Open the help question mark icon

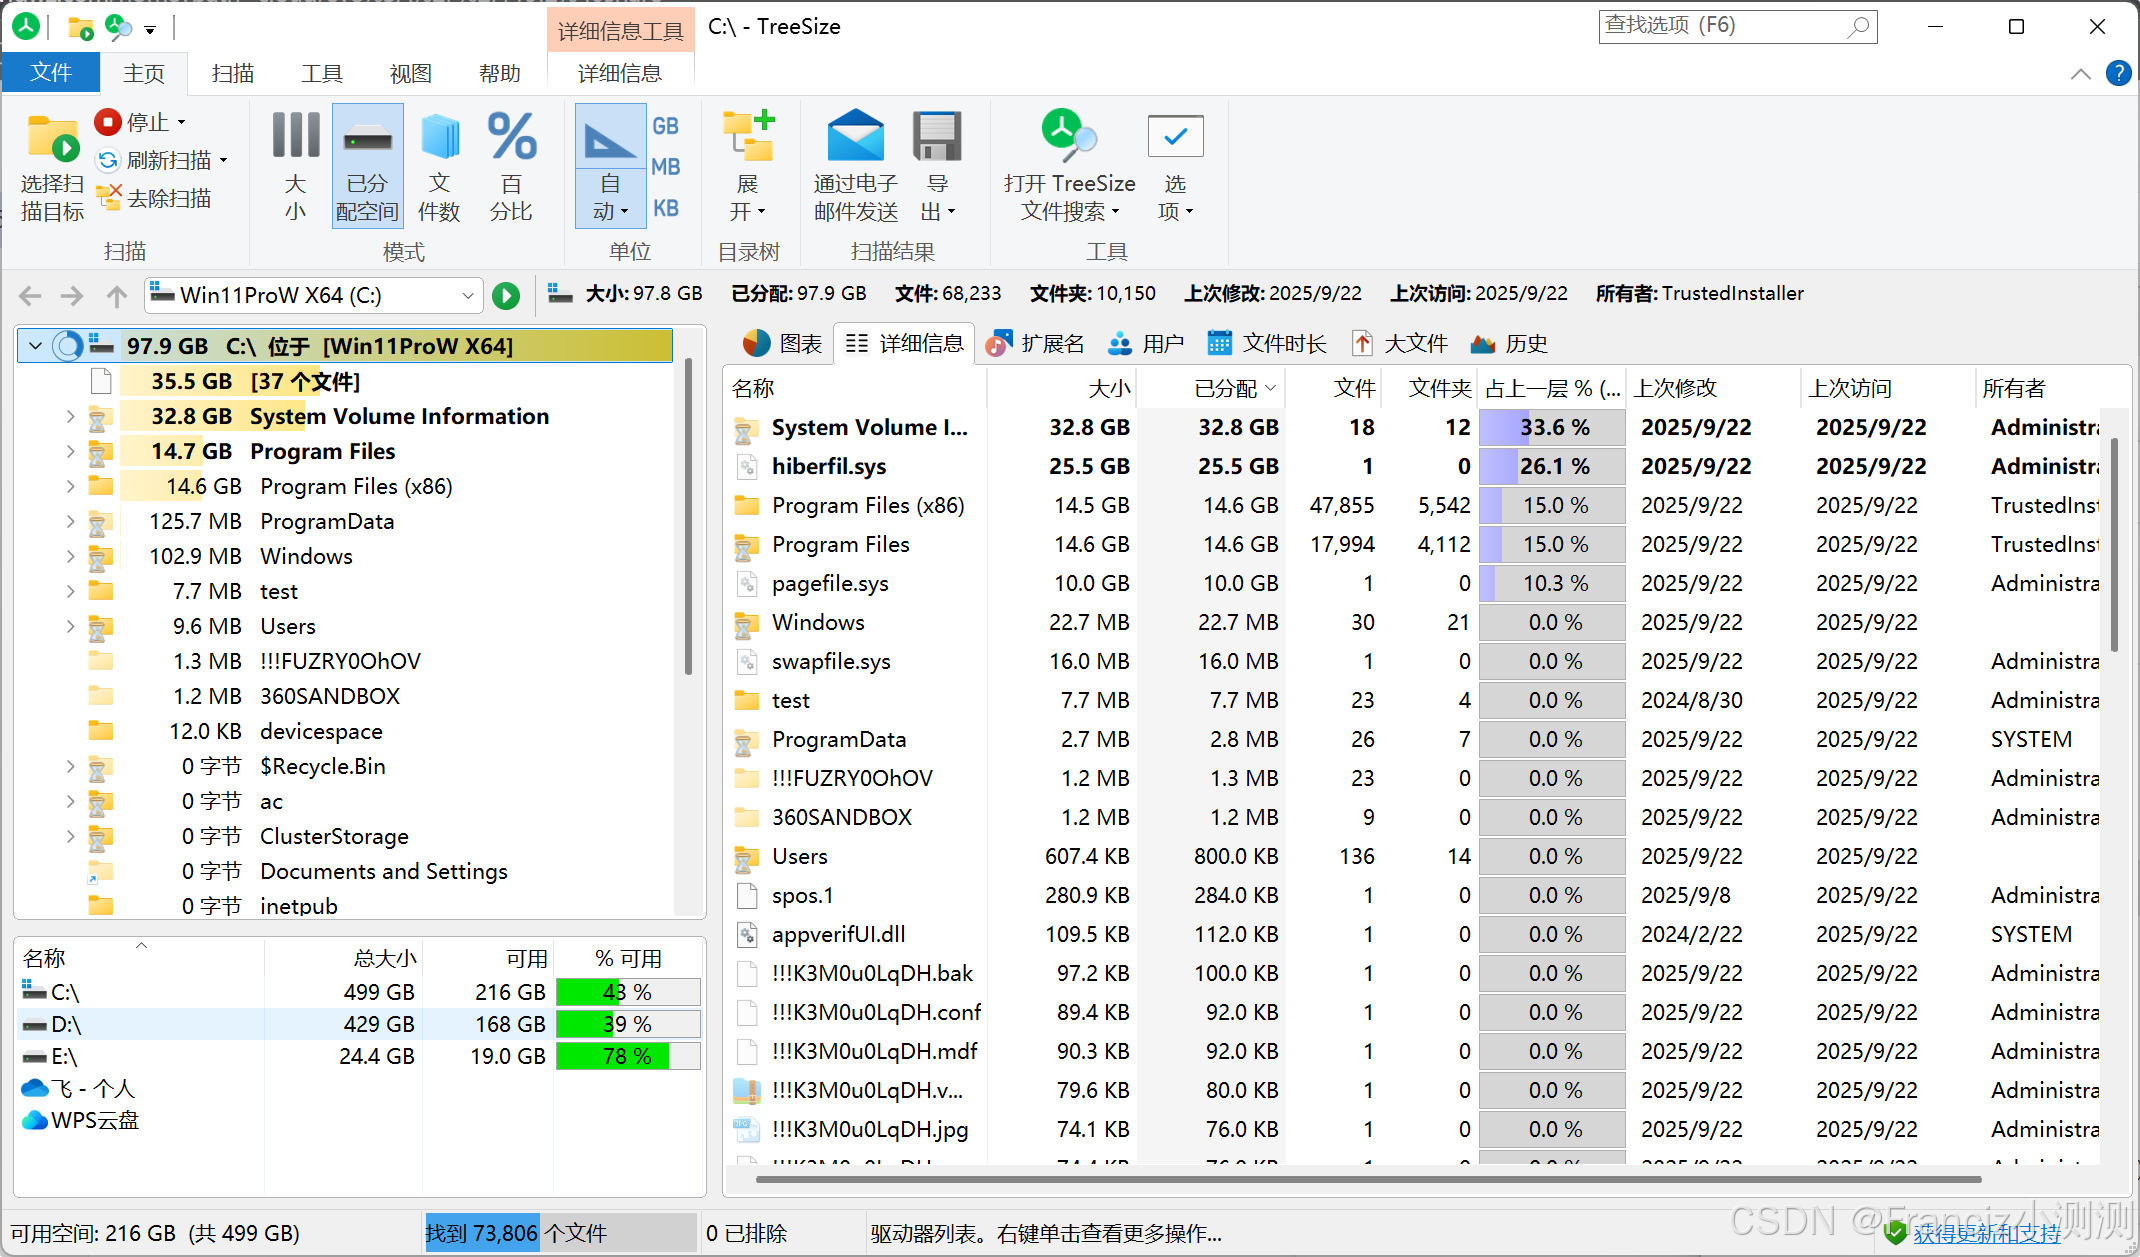coord(2119,73)
